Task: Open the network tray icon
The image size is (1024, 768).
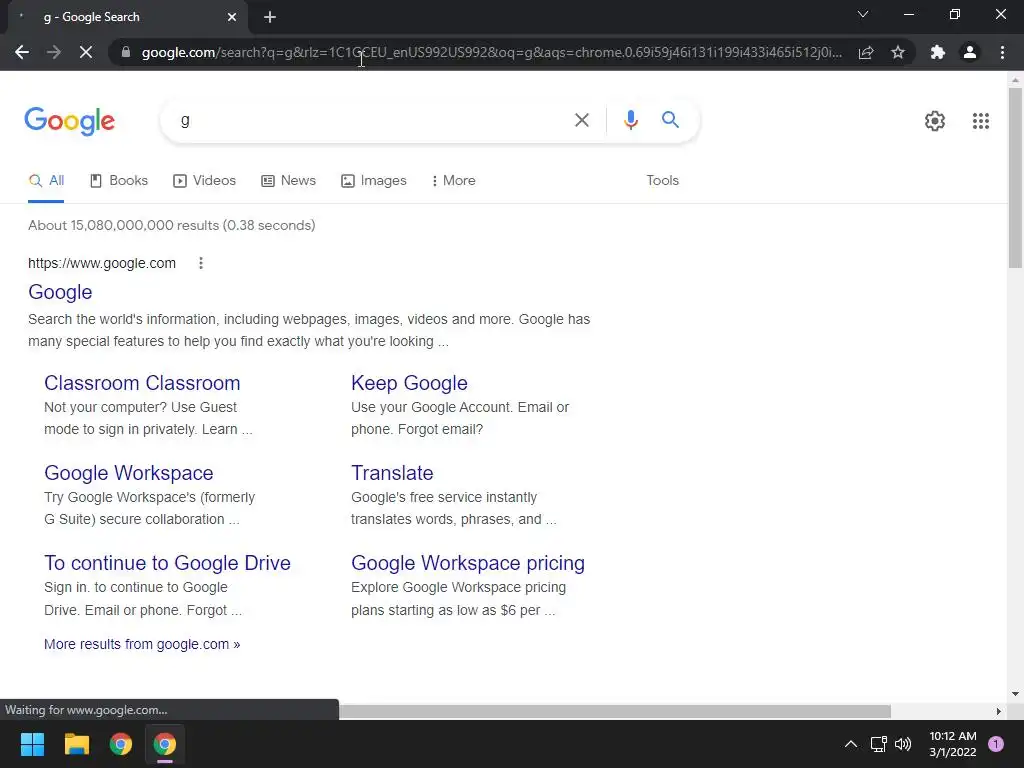Action: 878,744
